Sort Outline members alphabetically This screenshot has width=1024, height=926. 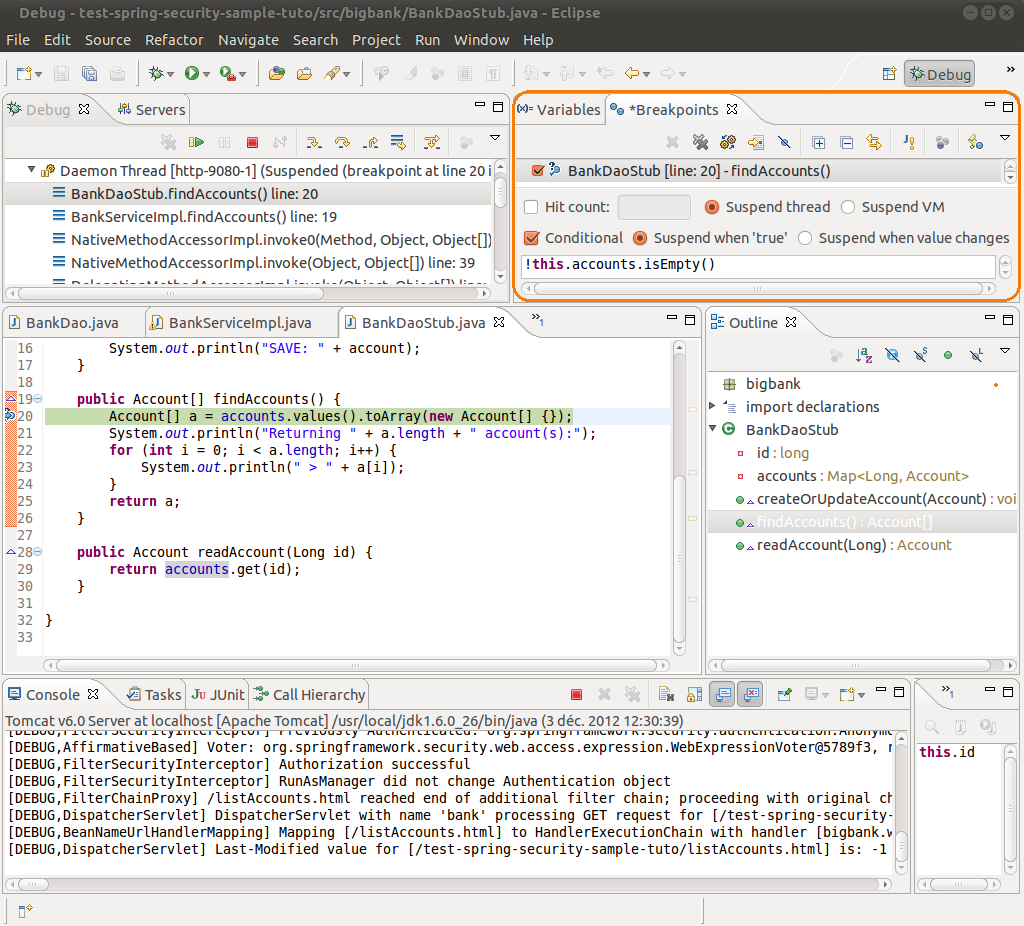point(863,354)
